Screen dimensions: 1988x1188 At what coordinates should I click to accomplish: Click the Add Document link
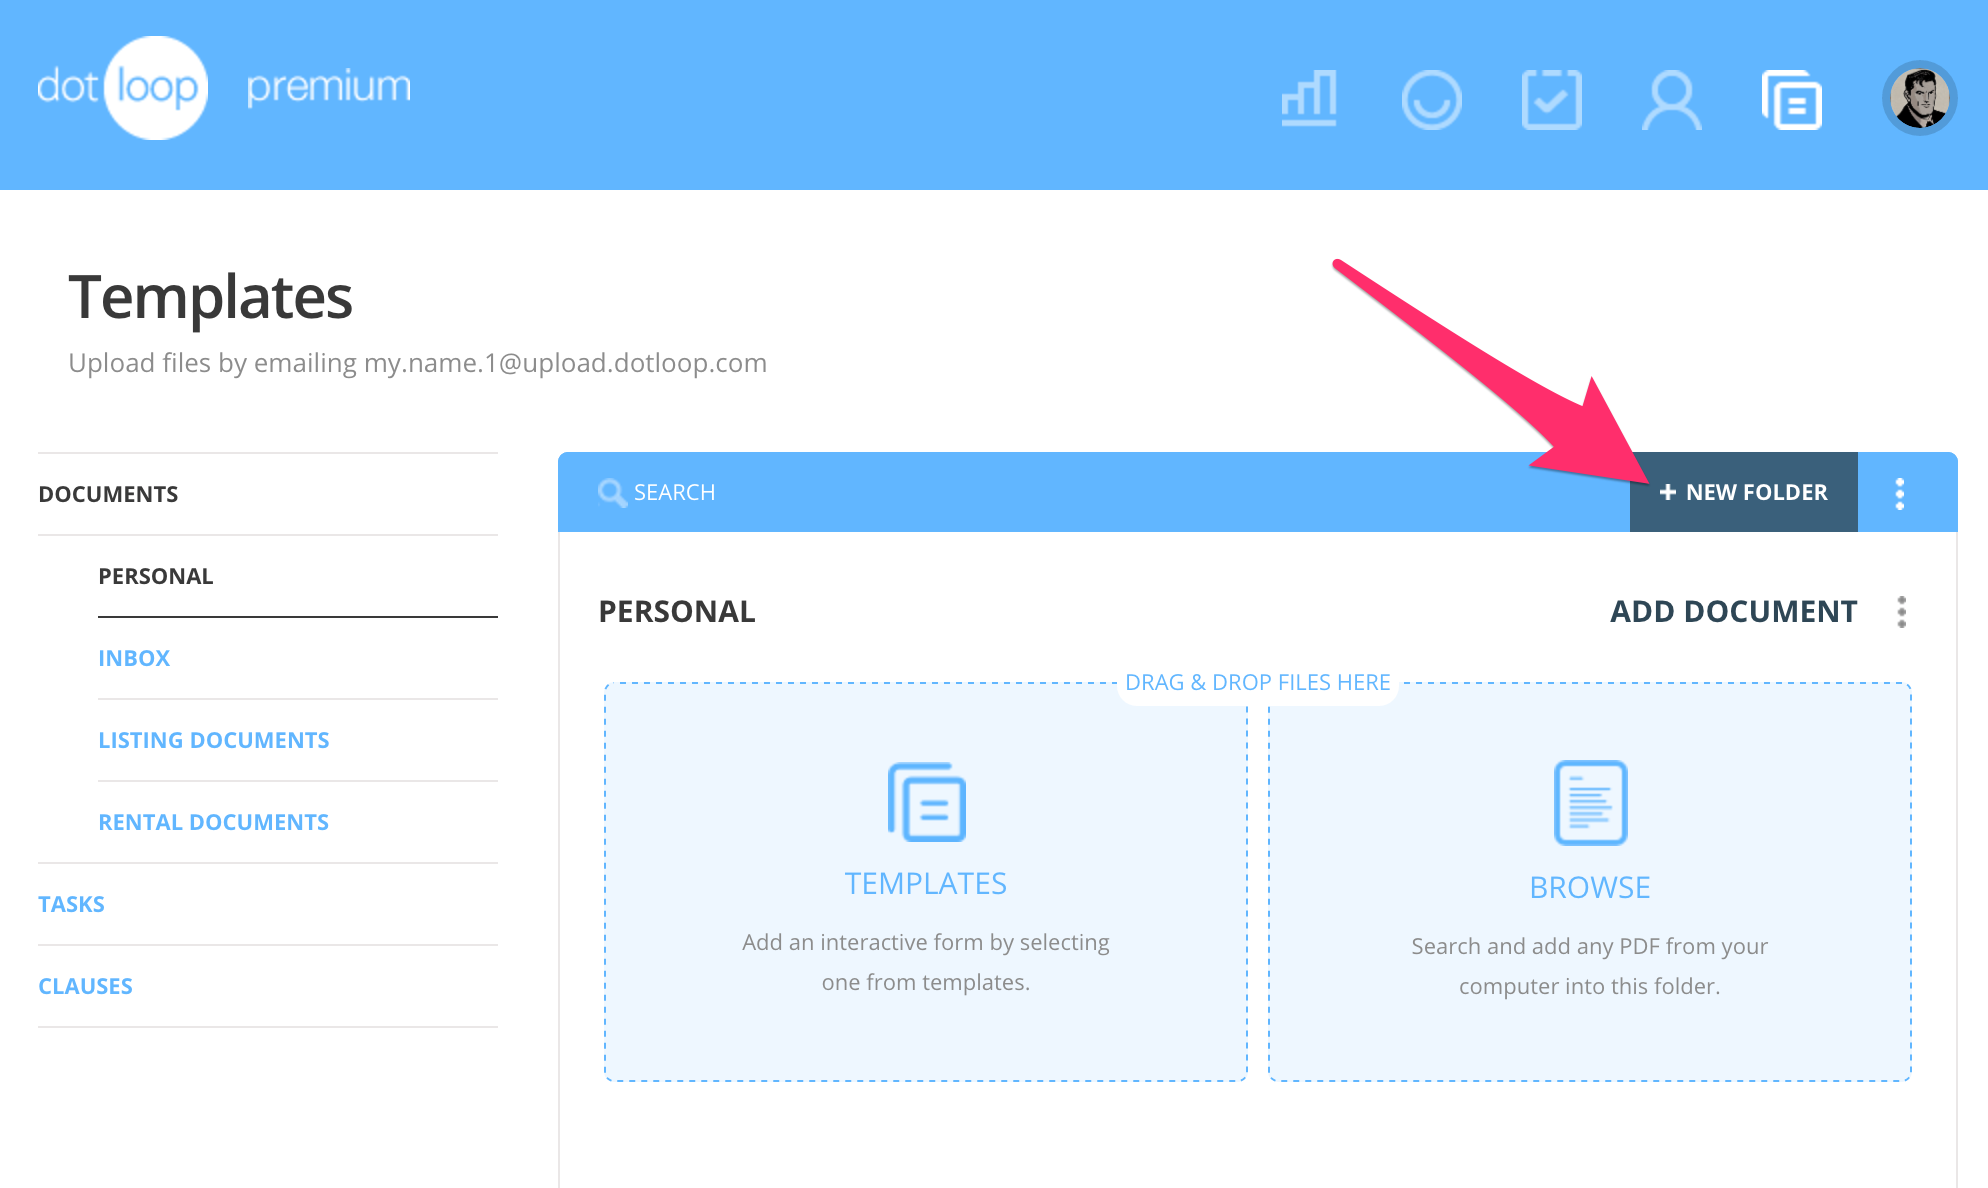click(1733, 611)
